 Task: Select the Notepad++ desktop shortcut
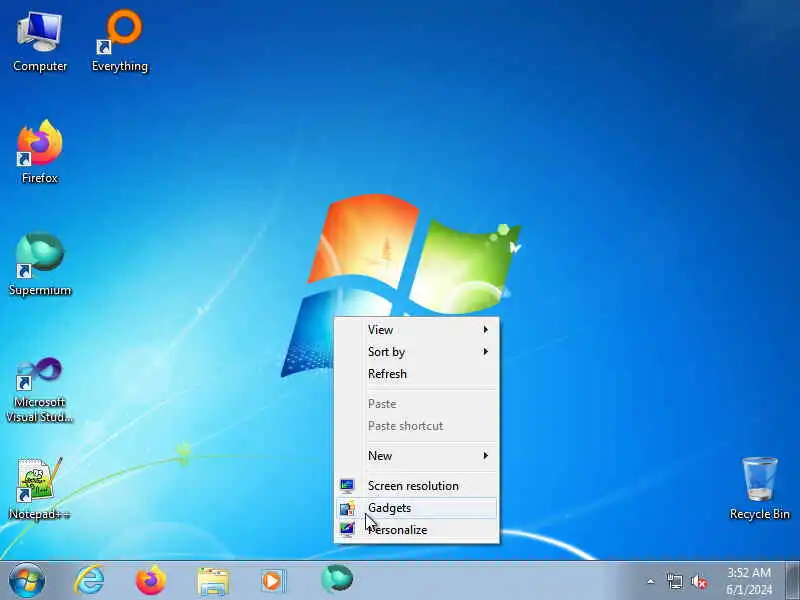point(40,488)
